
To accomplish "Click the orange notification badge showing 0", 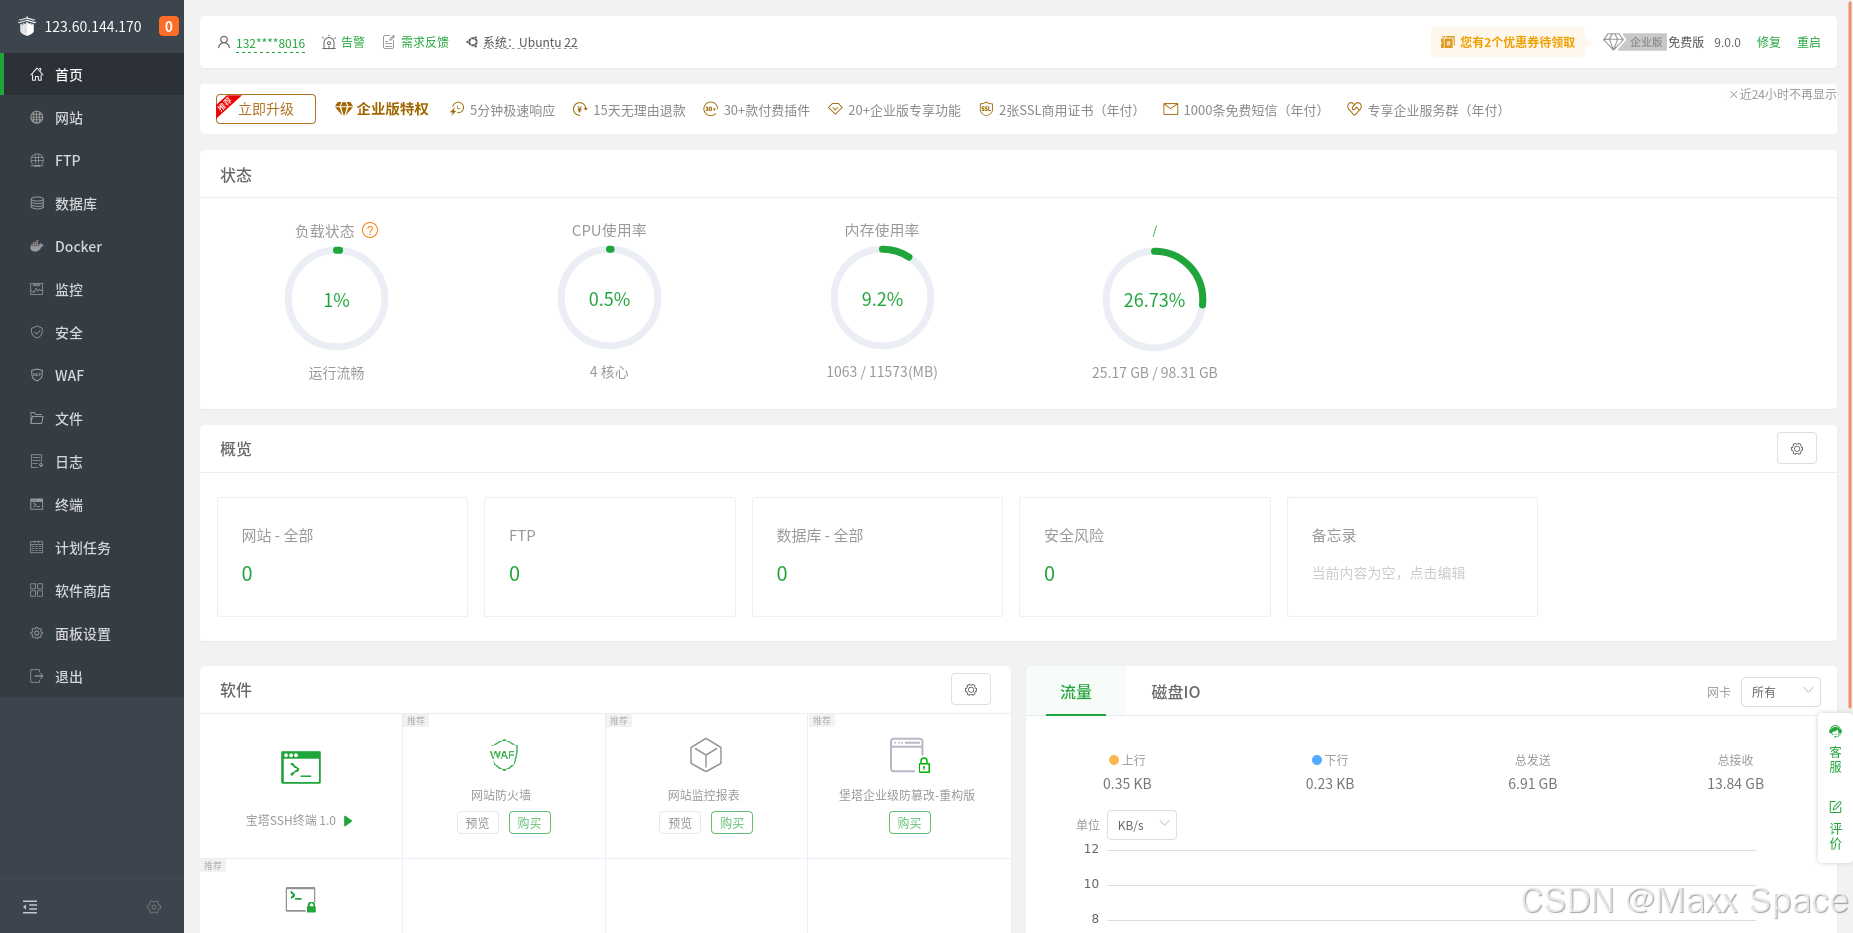I will (169, 26).
